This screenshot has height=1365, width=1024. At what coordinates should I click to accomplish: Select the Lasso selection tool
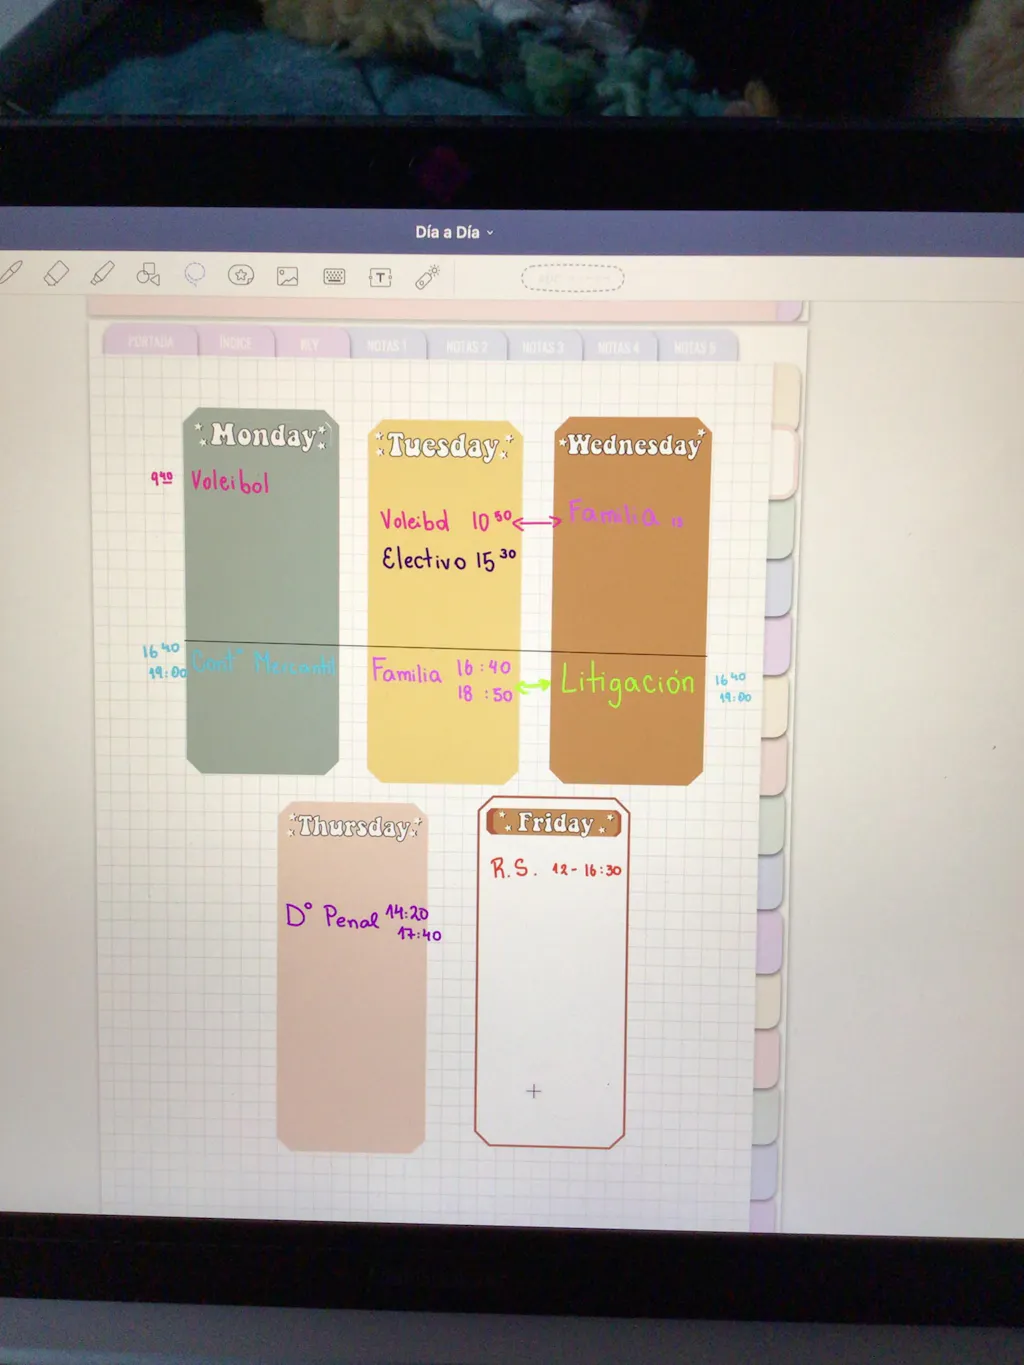coord(194,274)
